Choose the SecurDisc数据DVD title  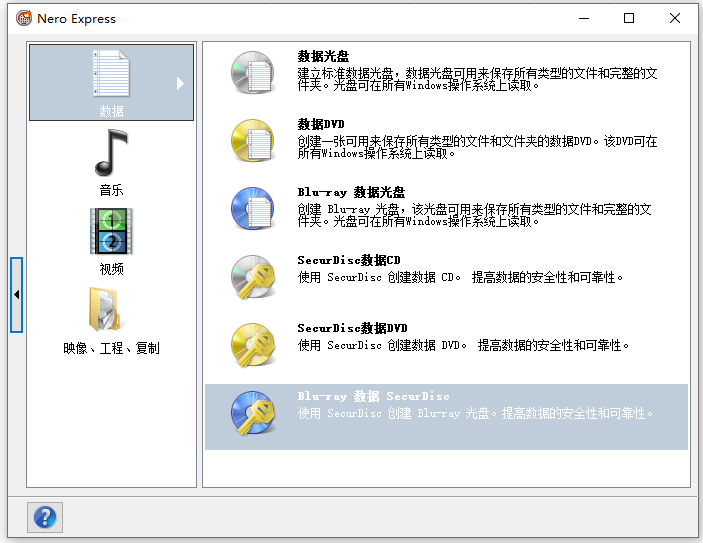[352, 328]
